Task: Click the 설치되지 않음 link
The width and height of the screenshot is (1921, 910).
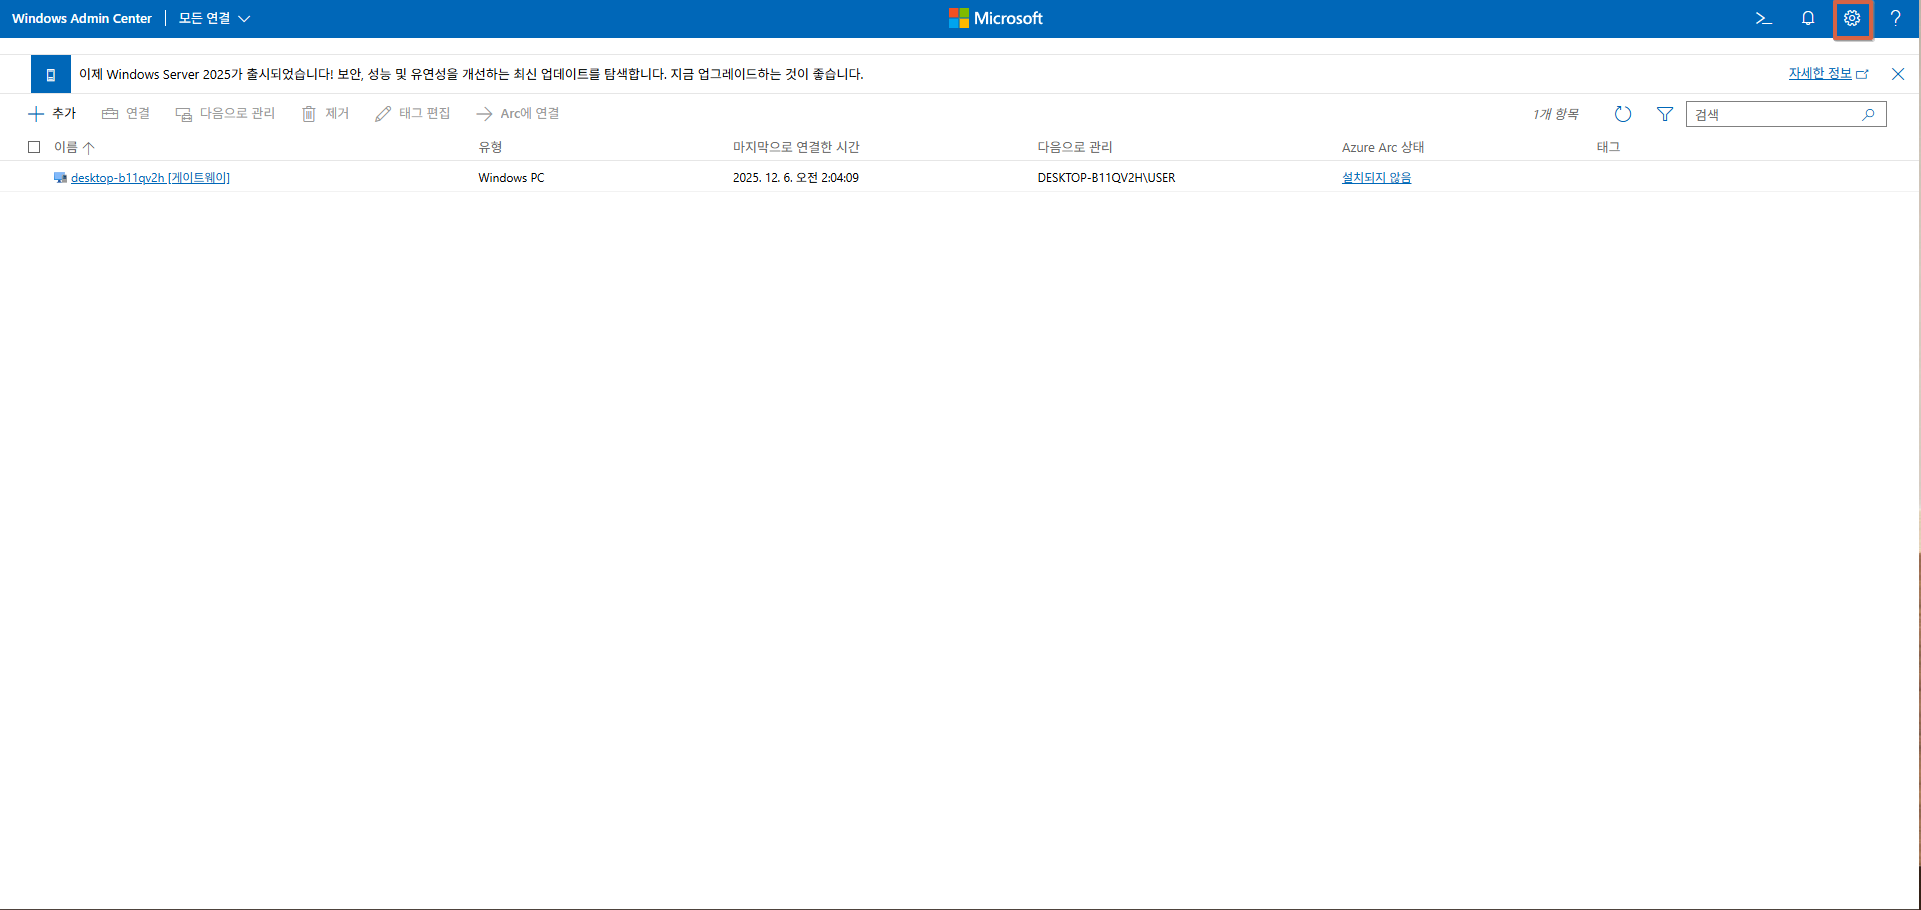Action: (1376, 178)
